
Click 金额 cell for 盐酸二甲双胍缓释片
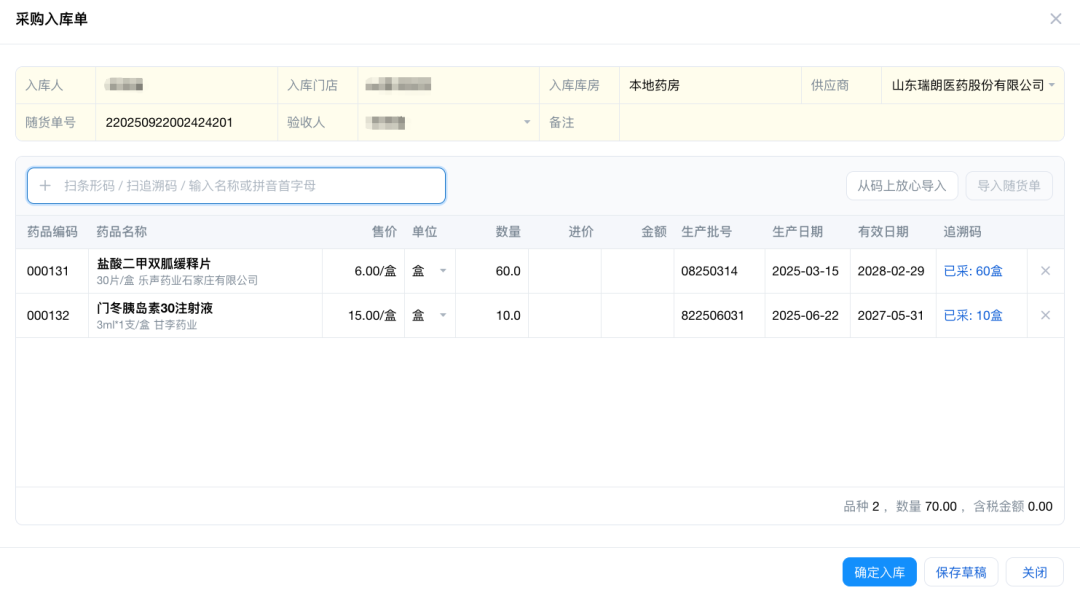(638, 271)
